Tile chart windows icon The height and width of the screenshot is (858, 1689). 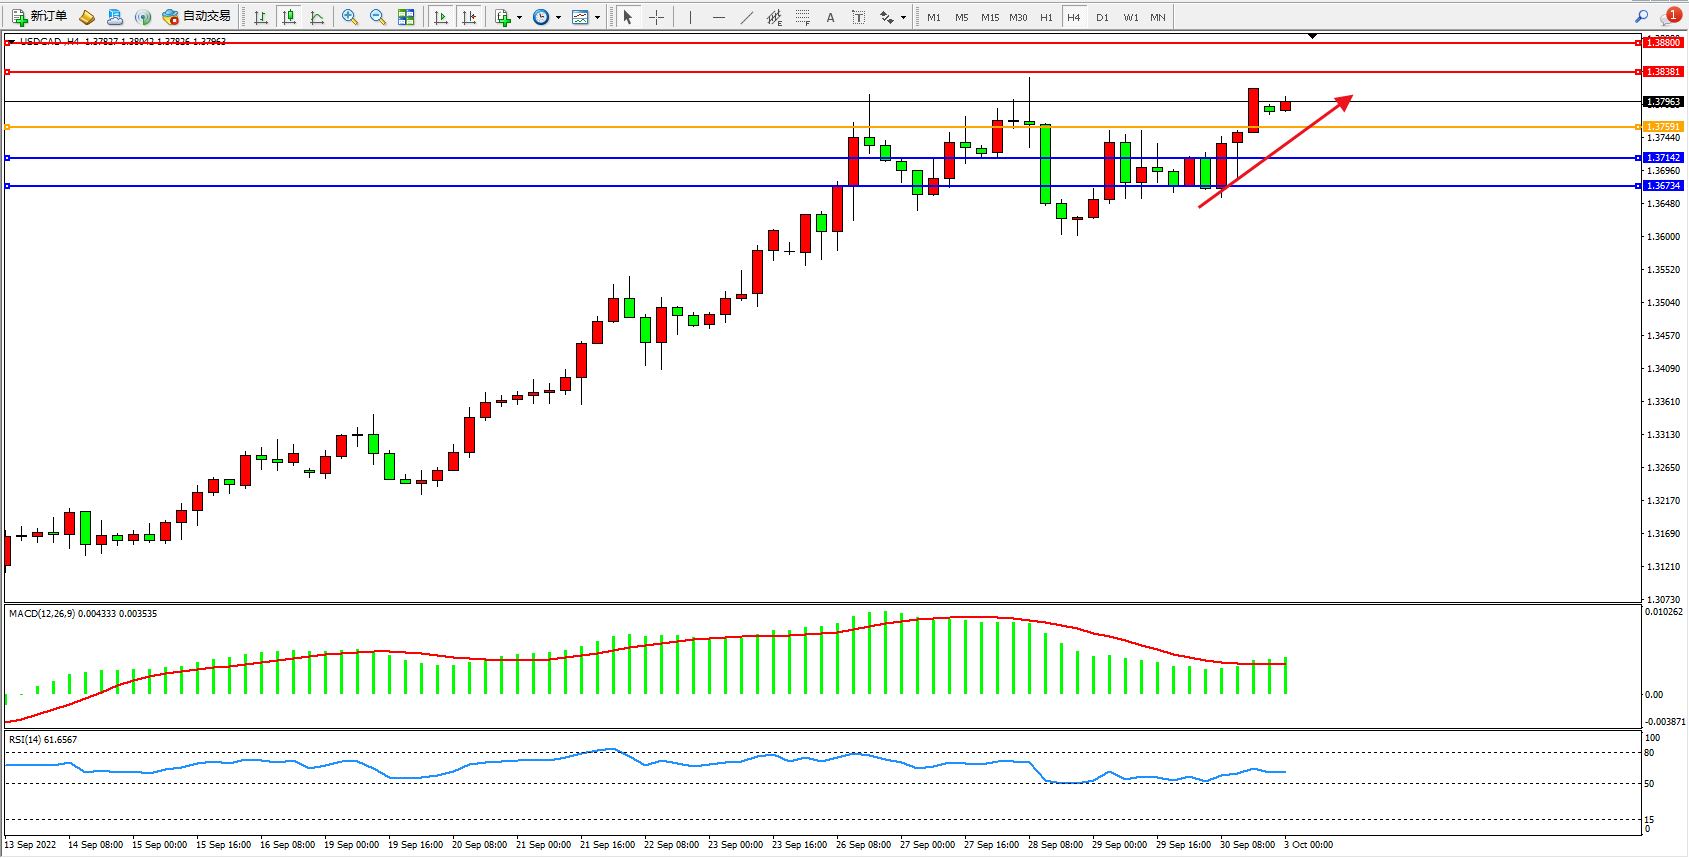(406, 17)
